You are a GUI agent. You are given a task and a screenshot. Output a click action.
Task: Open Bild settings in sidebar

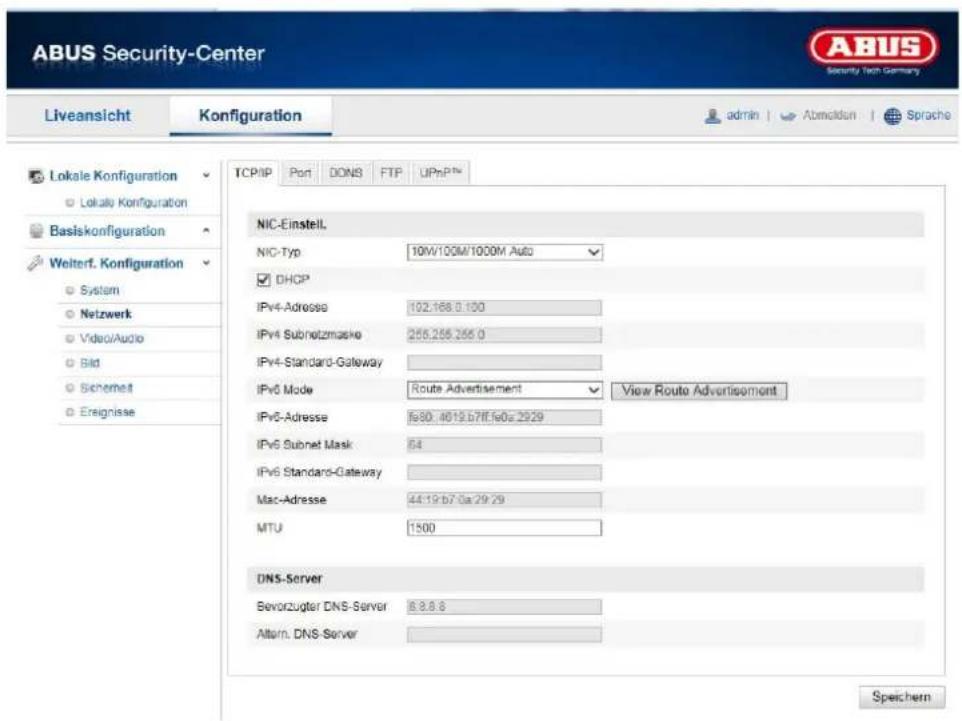(90, 363)
